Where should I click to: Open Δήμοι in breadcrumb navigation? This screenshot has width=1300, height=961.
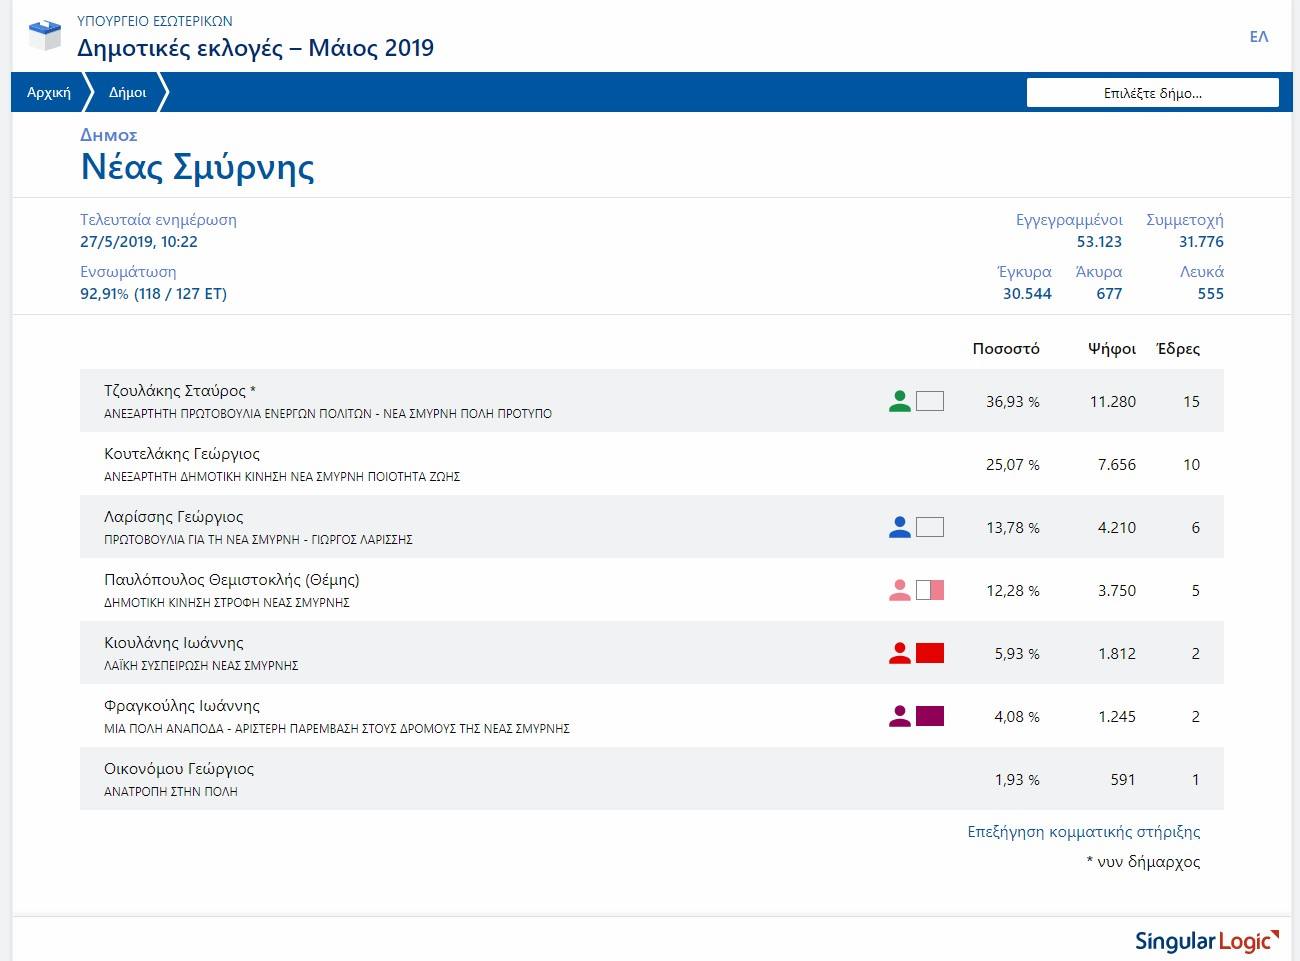click(127, 92)
